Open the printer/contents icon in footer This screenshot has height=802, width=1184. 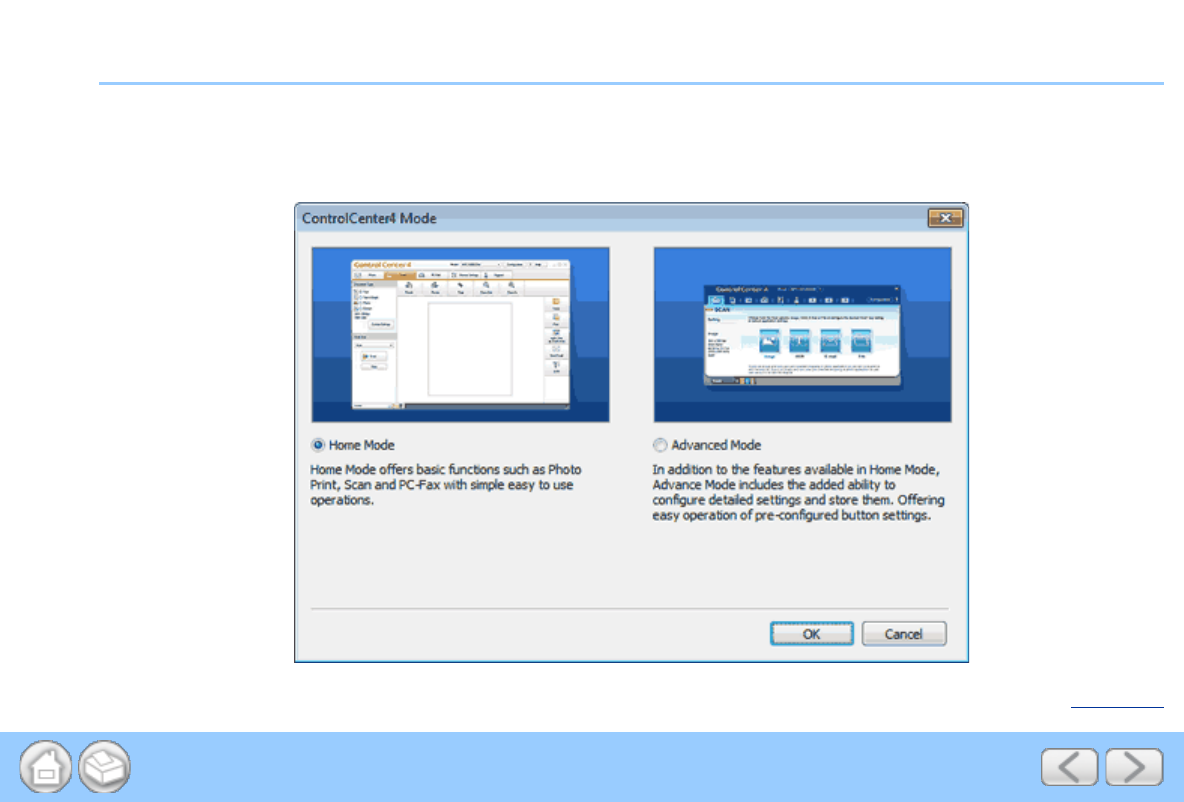click(x=104, y=767)
